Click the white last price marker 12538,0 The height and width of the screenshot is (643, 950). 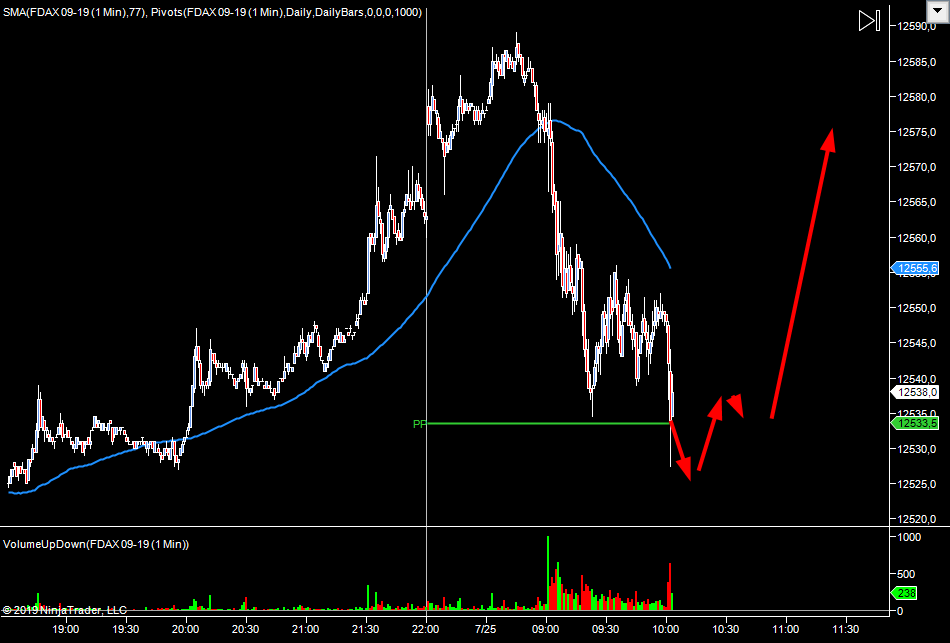[915, 393]
